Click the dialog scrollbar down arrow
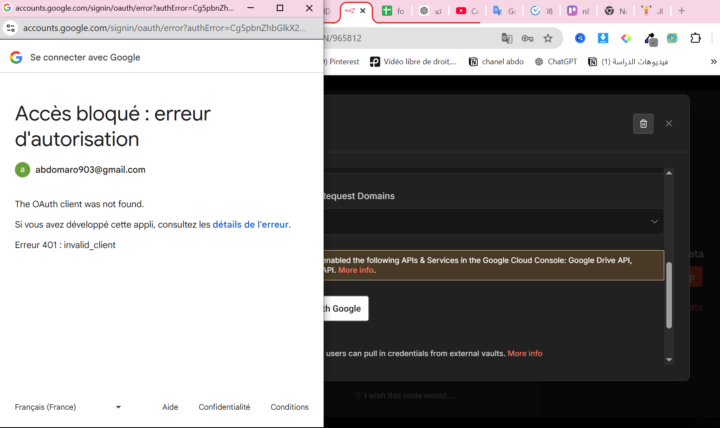 point(669,360)
